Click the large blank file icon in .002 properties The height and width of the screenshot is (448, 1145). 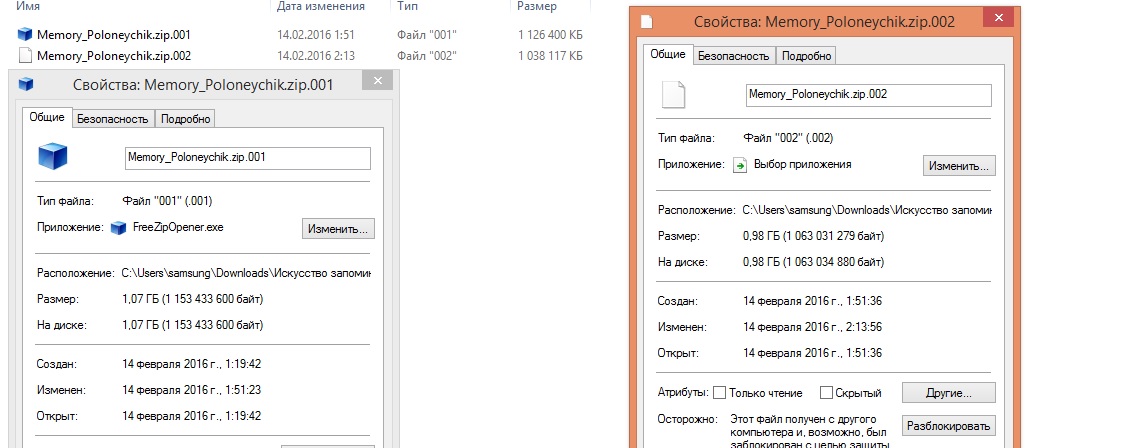click(x=674, y=94)
